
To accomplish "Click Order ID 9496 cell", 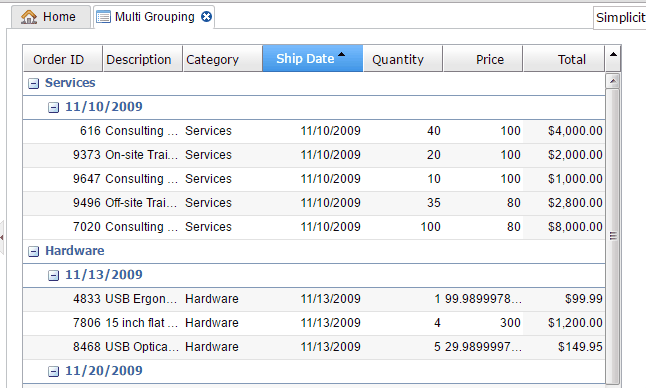I will [62, 203].
